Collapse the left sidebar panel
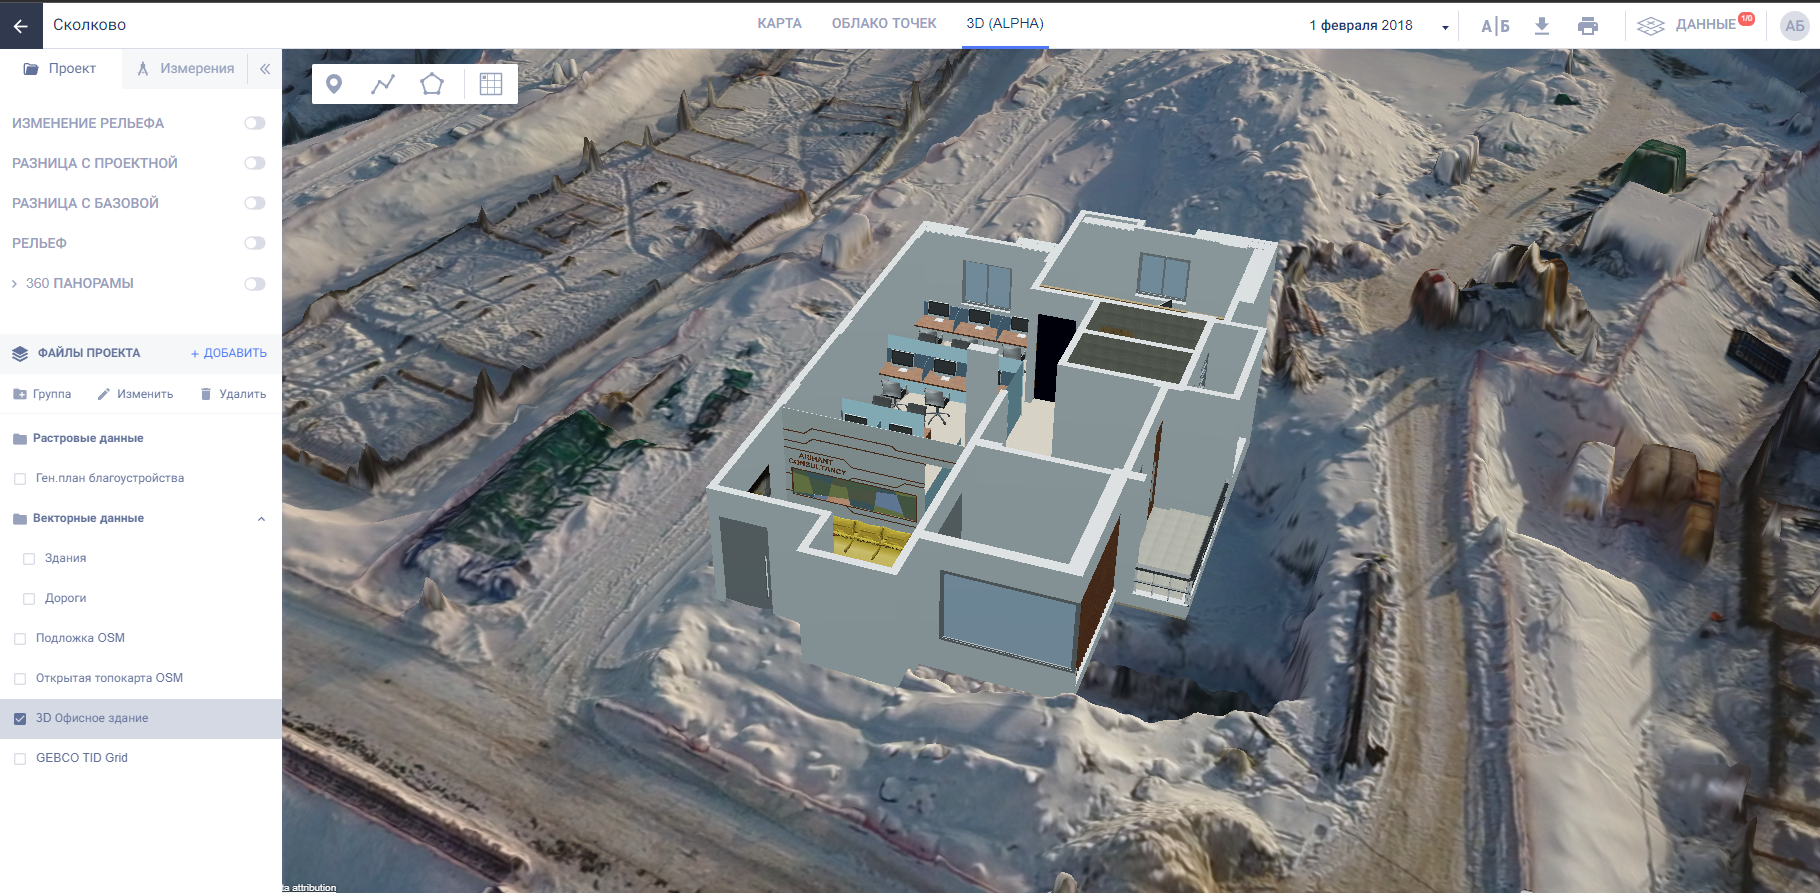The image size is (1820, 893). click(x=265, y=69)
